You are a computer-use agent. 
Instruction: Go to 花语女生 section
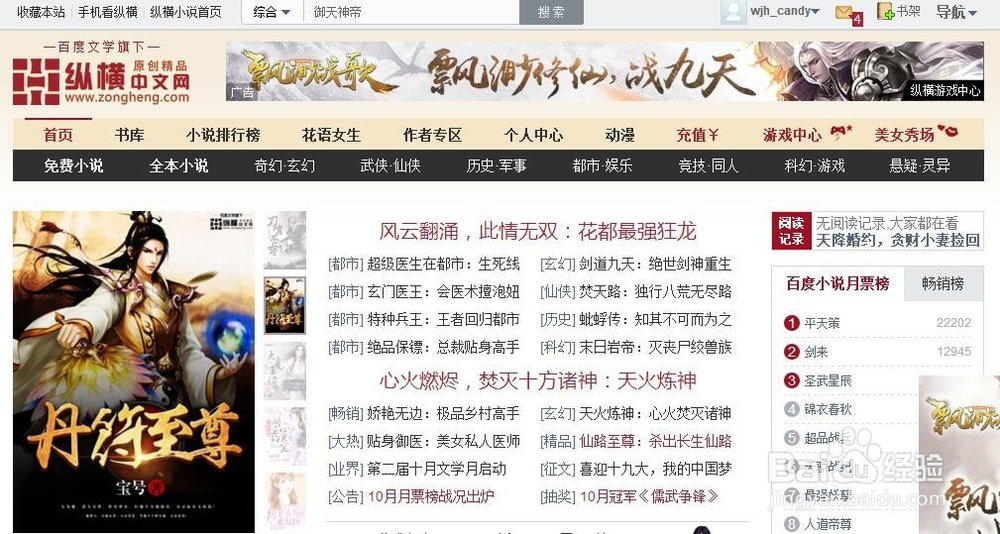[x=331, y=135]
